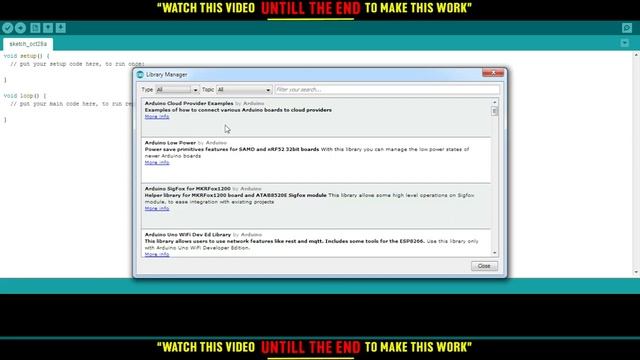Save the sketch with the Save icon
Viewport: 640px width, 360px height.
tap(60, 28)
